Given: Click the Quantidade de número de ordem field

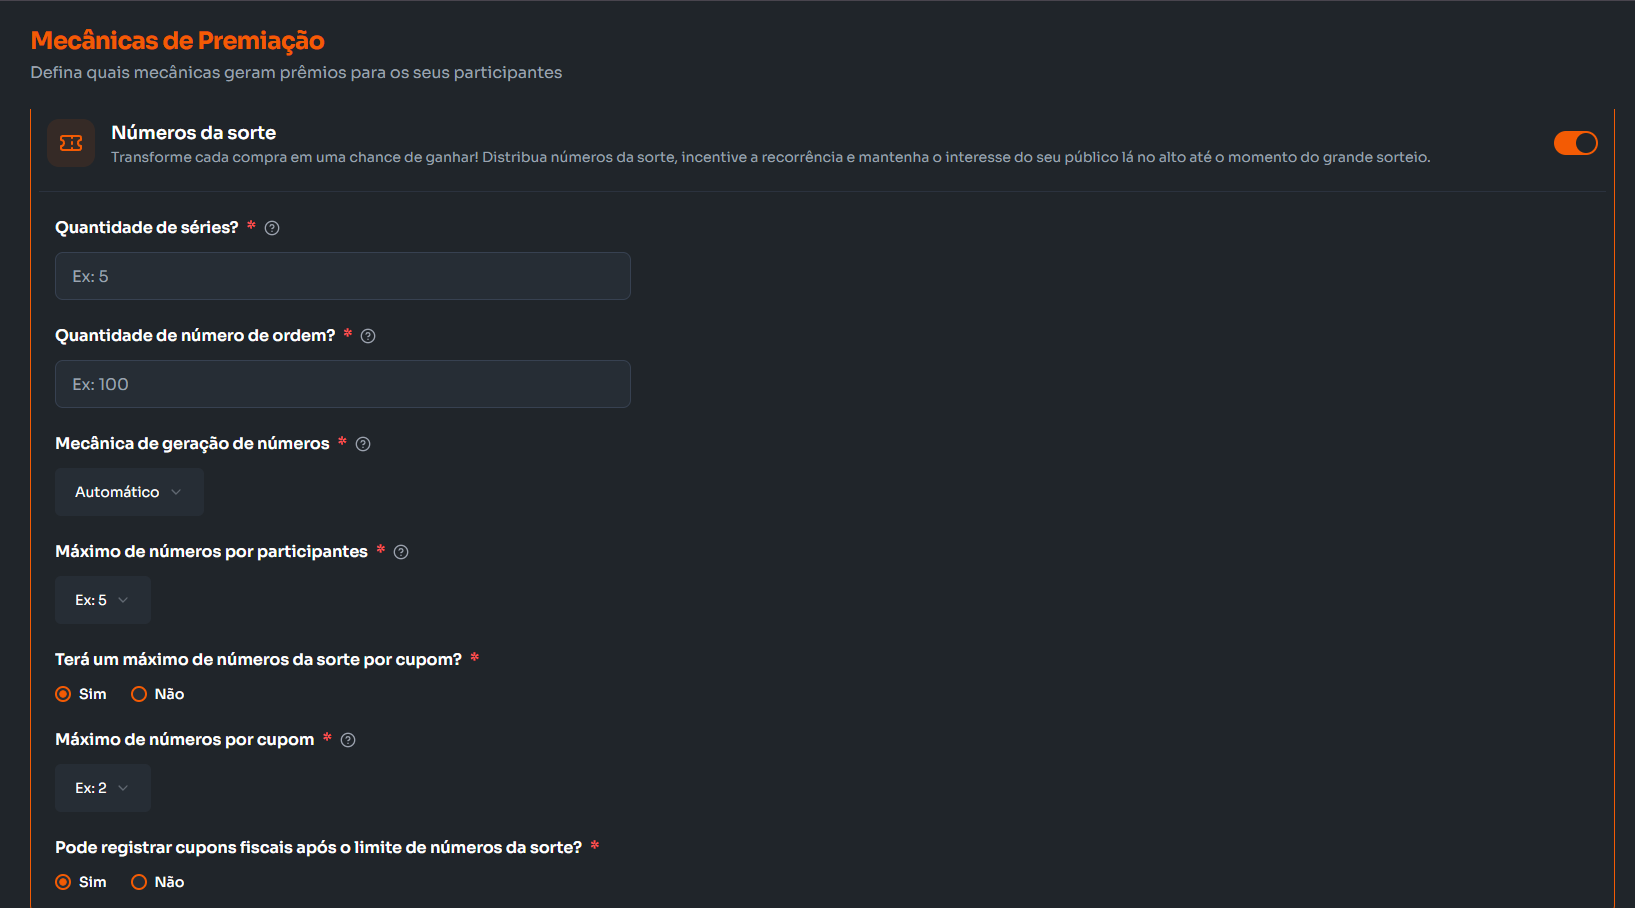Looking at the screenshot, I should pos(342,384).
